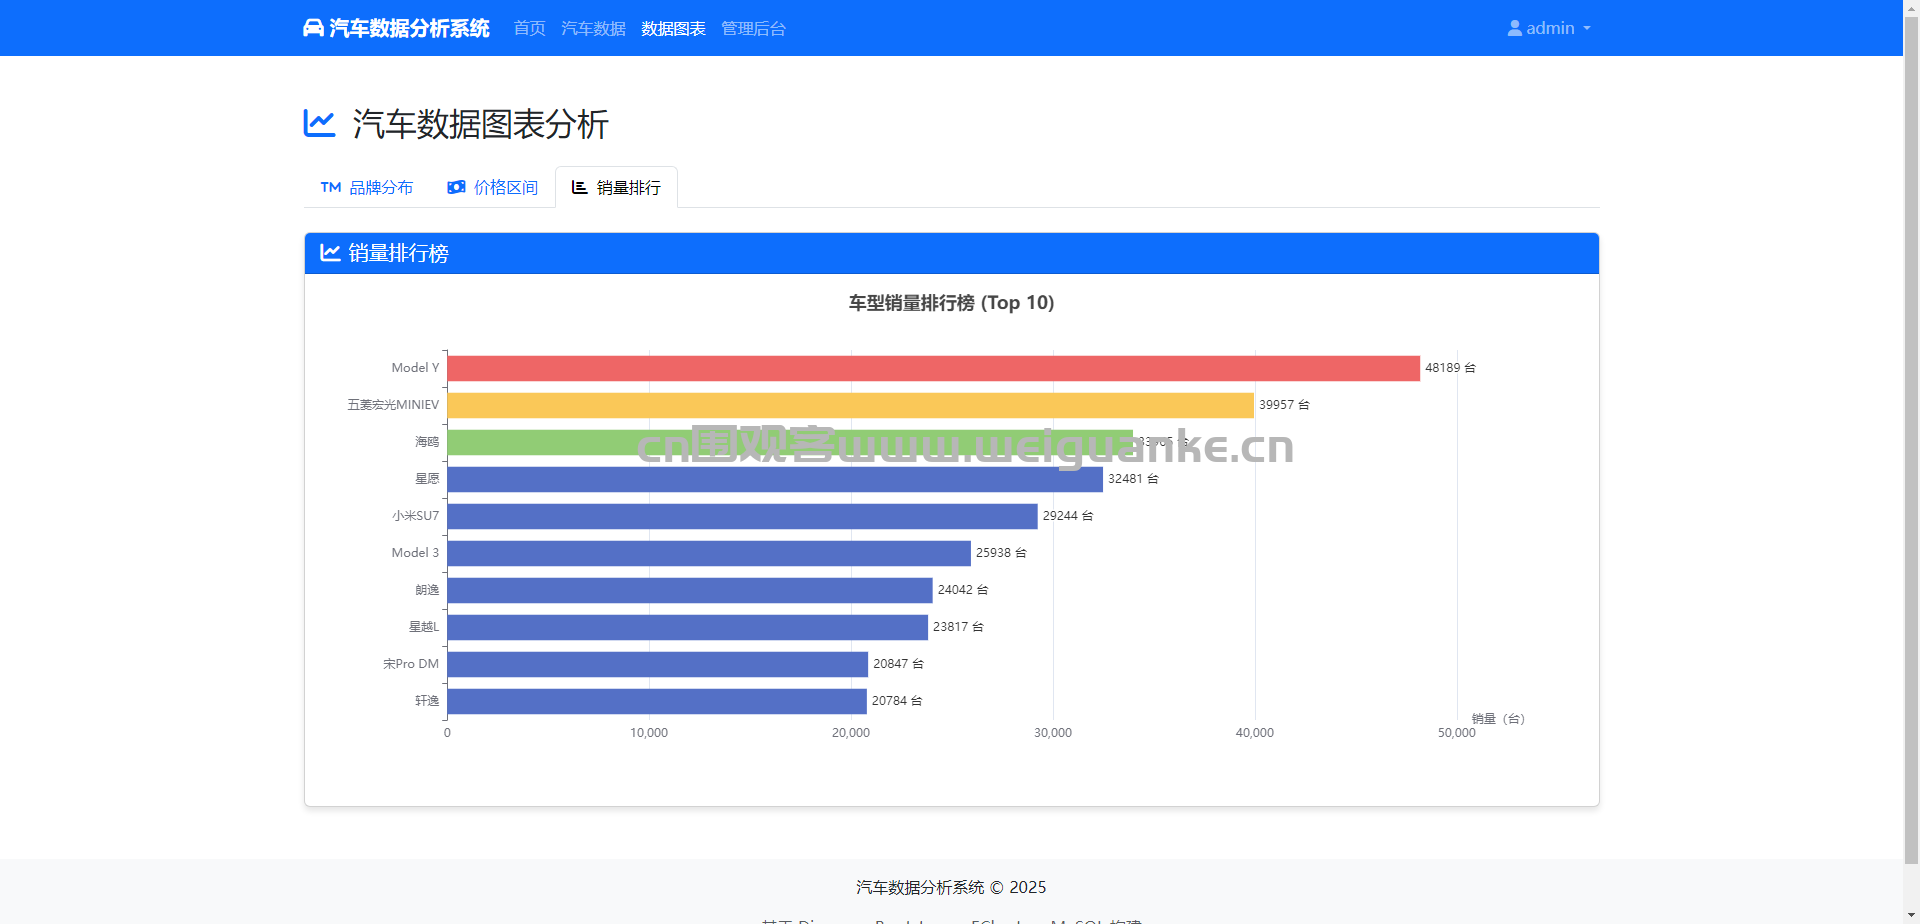
Task: Click the 宋Pro DM bar
Action: pyautogui.click(x=658, y=664)
